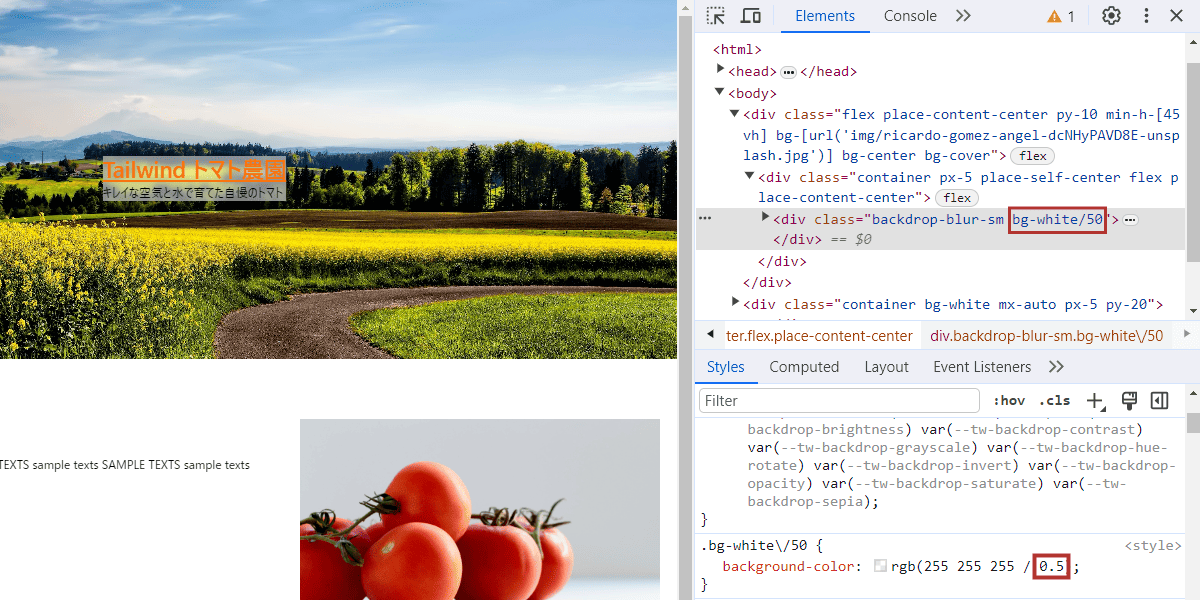
Task: Switch to the Elements tab
Action: [825, 16]
